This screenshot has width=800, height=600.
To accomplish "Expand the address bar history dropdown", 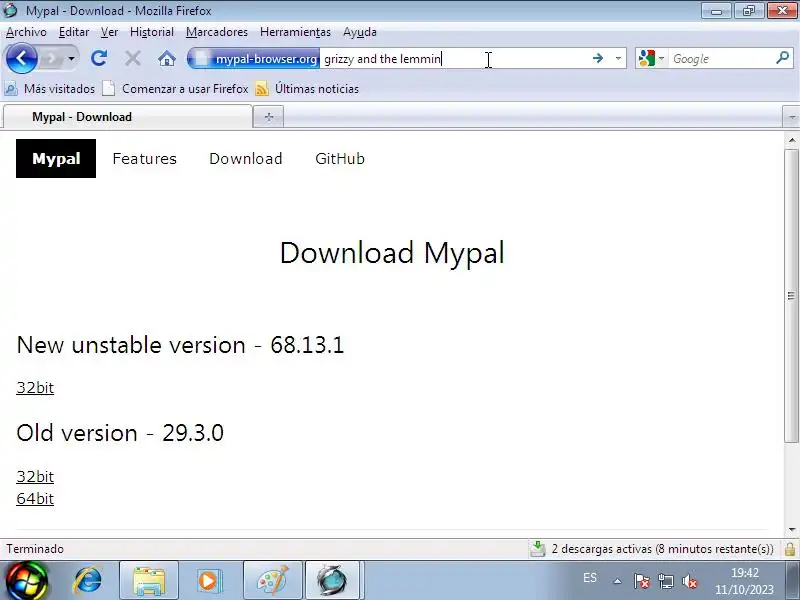I will [x=618, y=59].
